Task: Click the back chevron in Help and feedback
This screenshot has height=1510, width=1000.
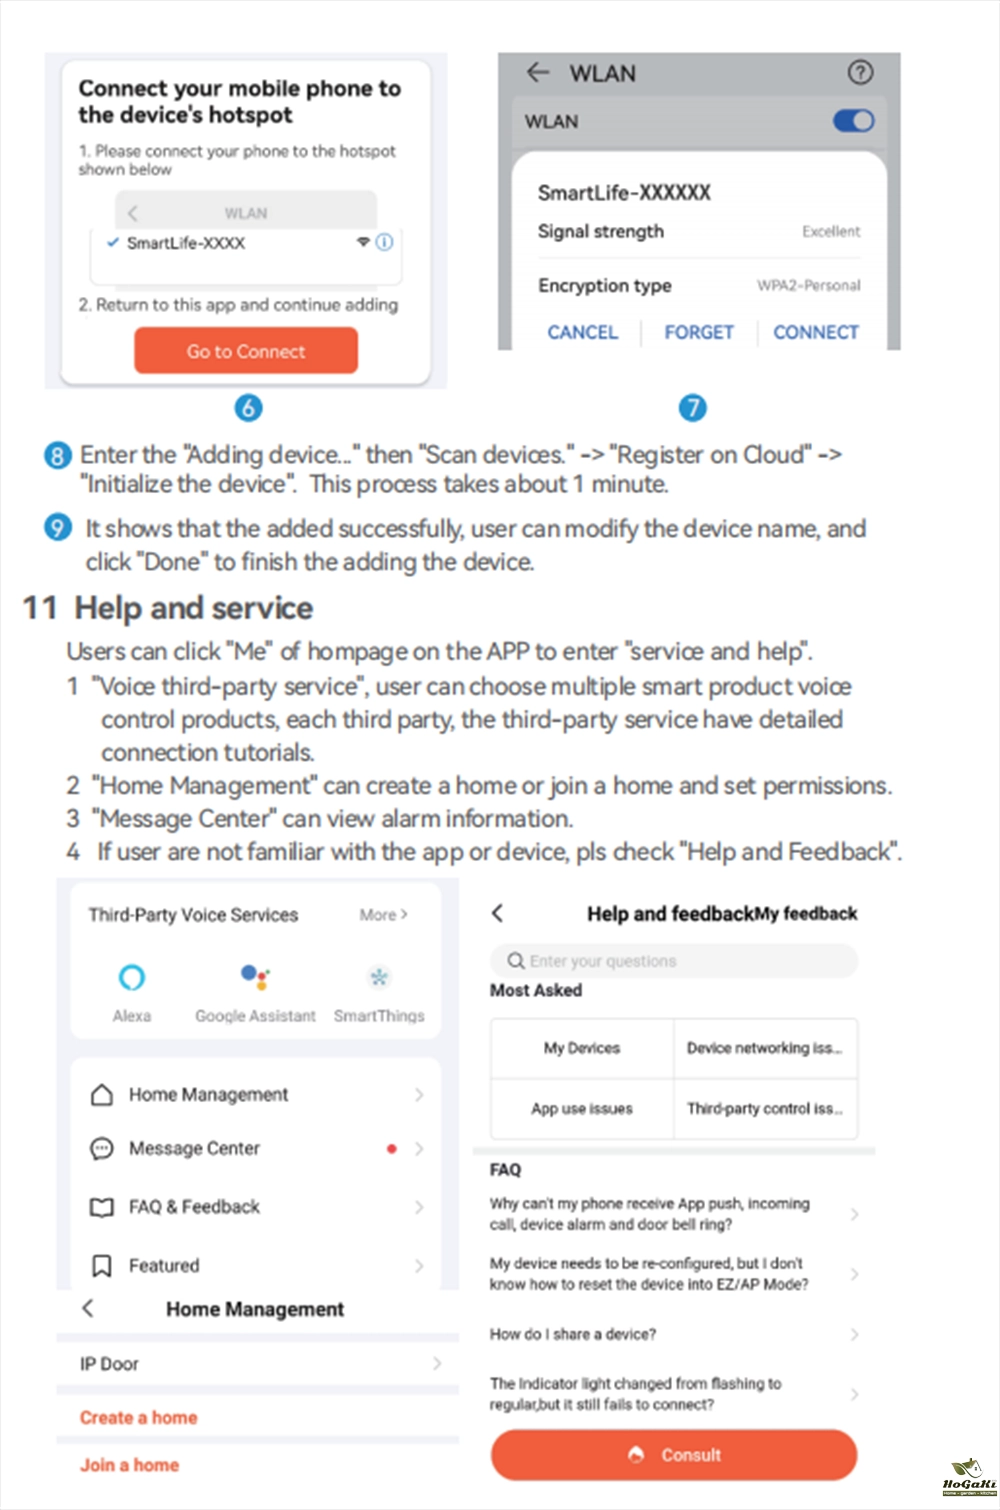Action: click(x=498, y=913)
